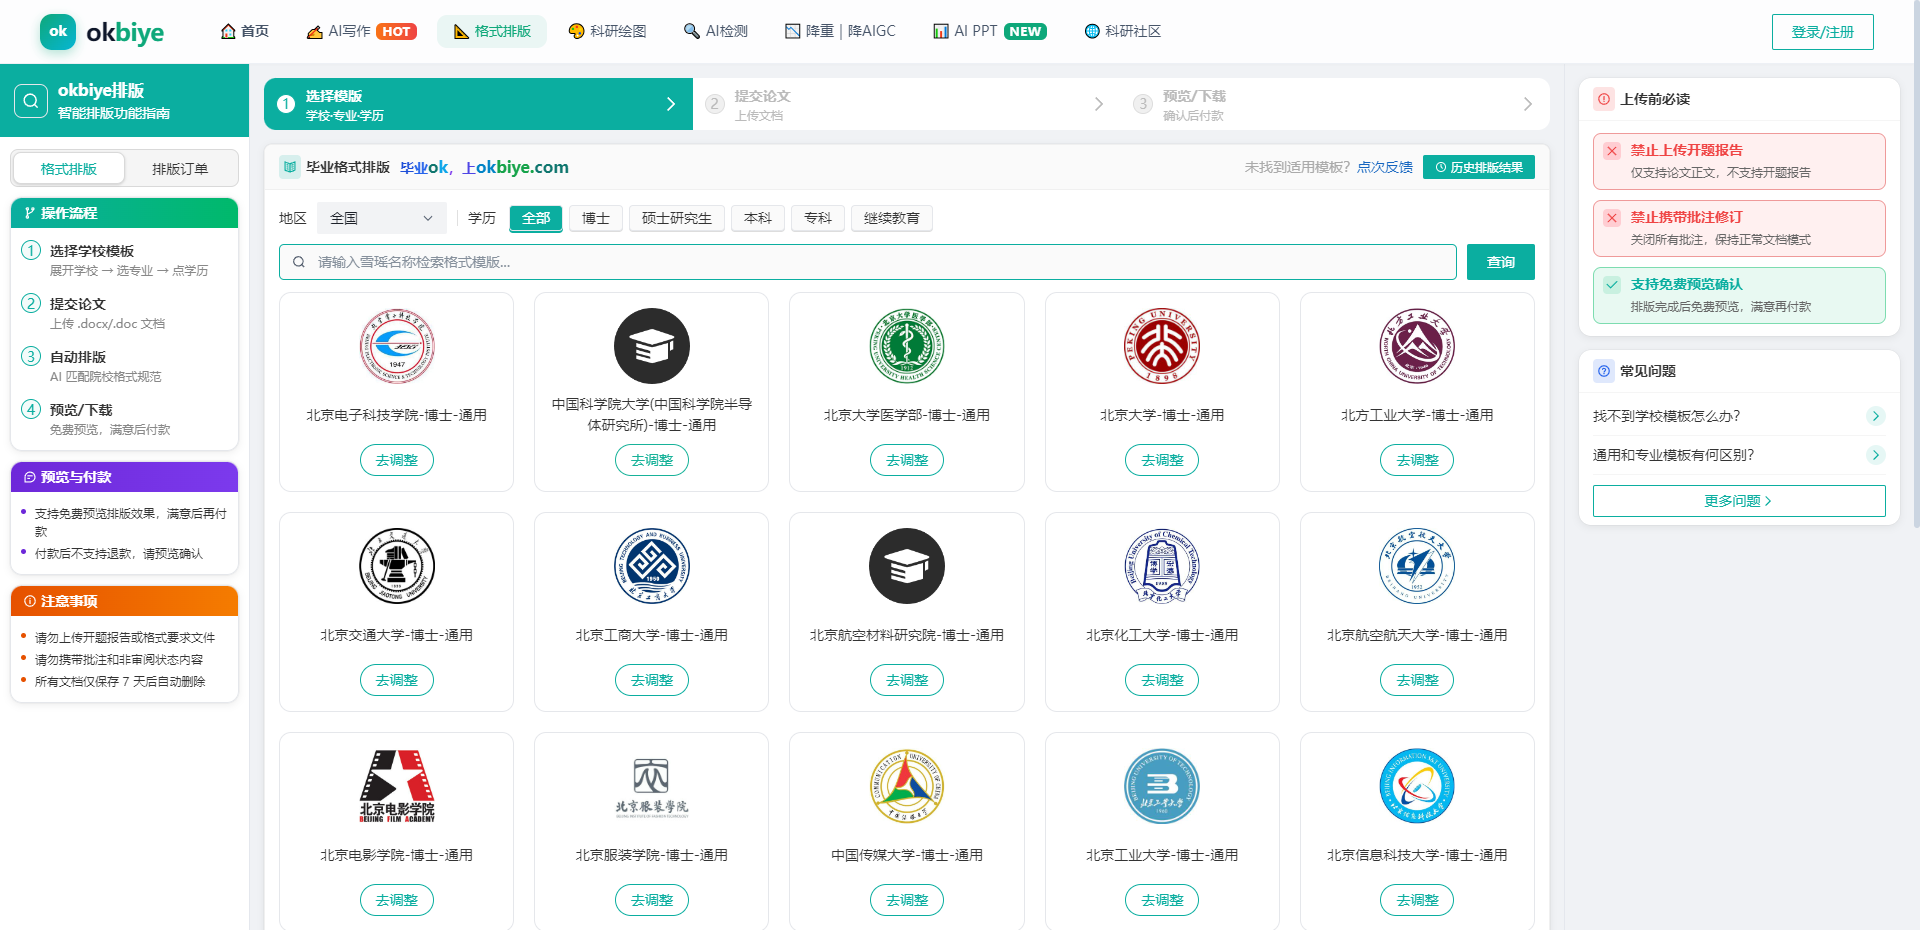The image size is (1920, 930).
Task: Expand 找不到学校模板怎么办 question
Action: 1739,416
